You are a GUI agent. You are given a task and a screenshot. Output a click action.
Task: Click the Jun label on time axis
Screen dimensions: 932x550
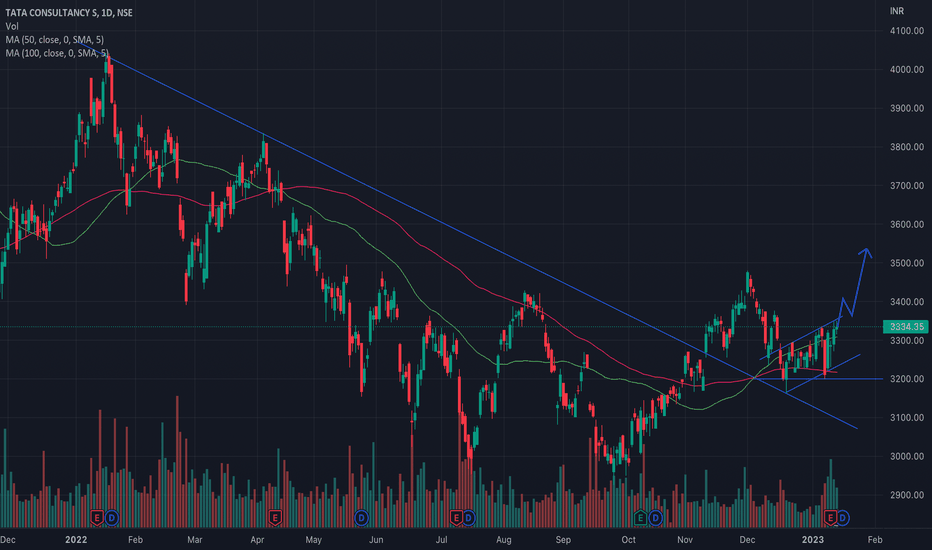[376, 540]
